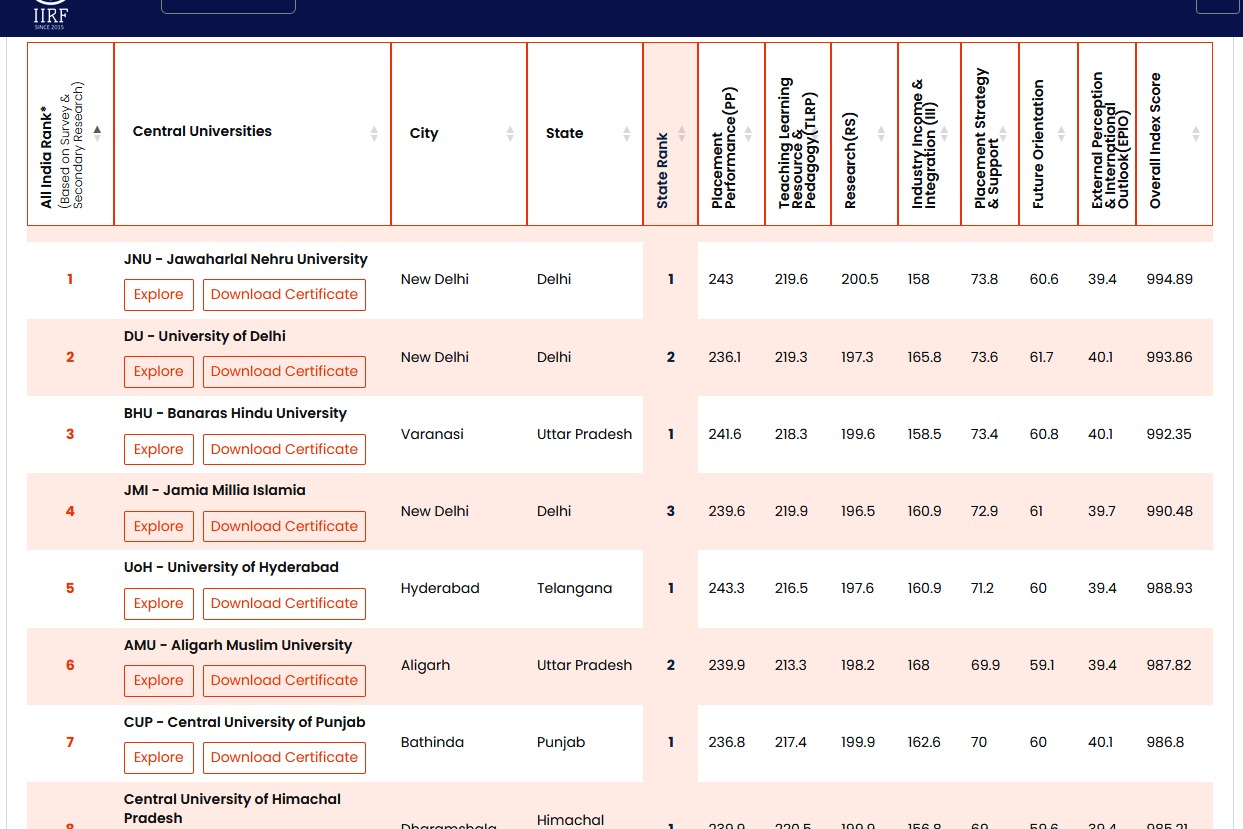Download Certificate for JMI - Jamia Millia Islamia
The height and width of the screenshot is (829, 1243).
tap(284, 526)
